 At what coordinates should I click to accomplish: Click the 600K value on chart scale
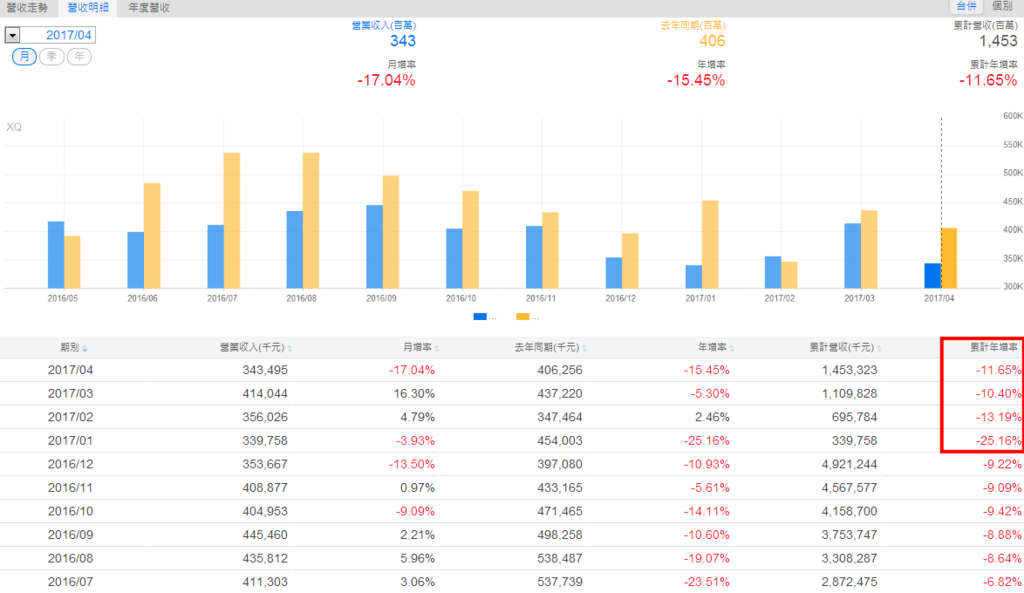point(1013,116)
